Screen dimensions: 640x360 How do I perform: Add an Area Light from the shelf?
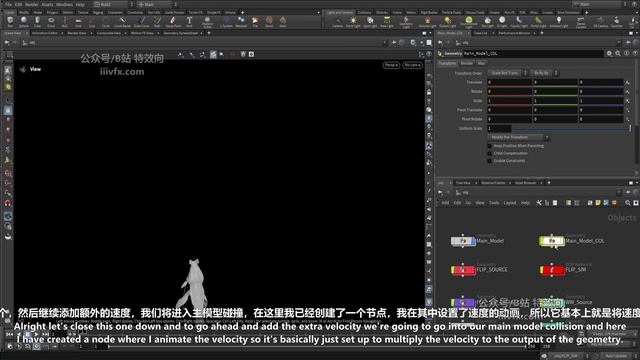[x=387, y=21]
